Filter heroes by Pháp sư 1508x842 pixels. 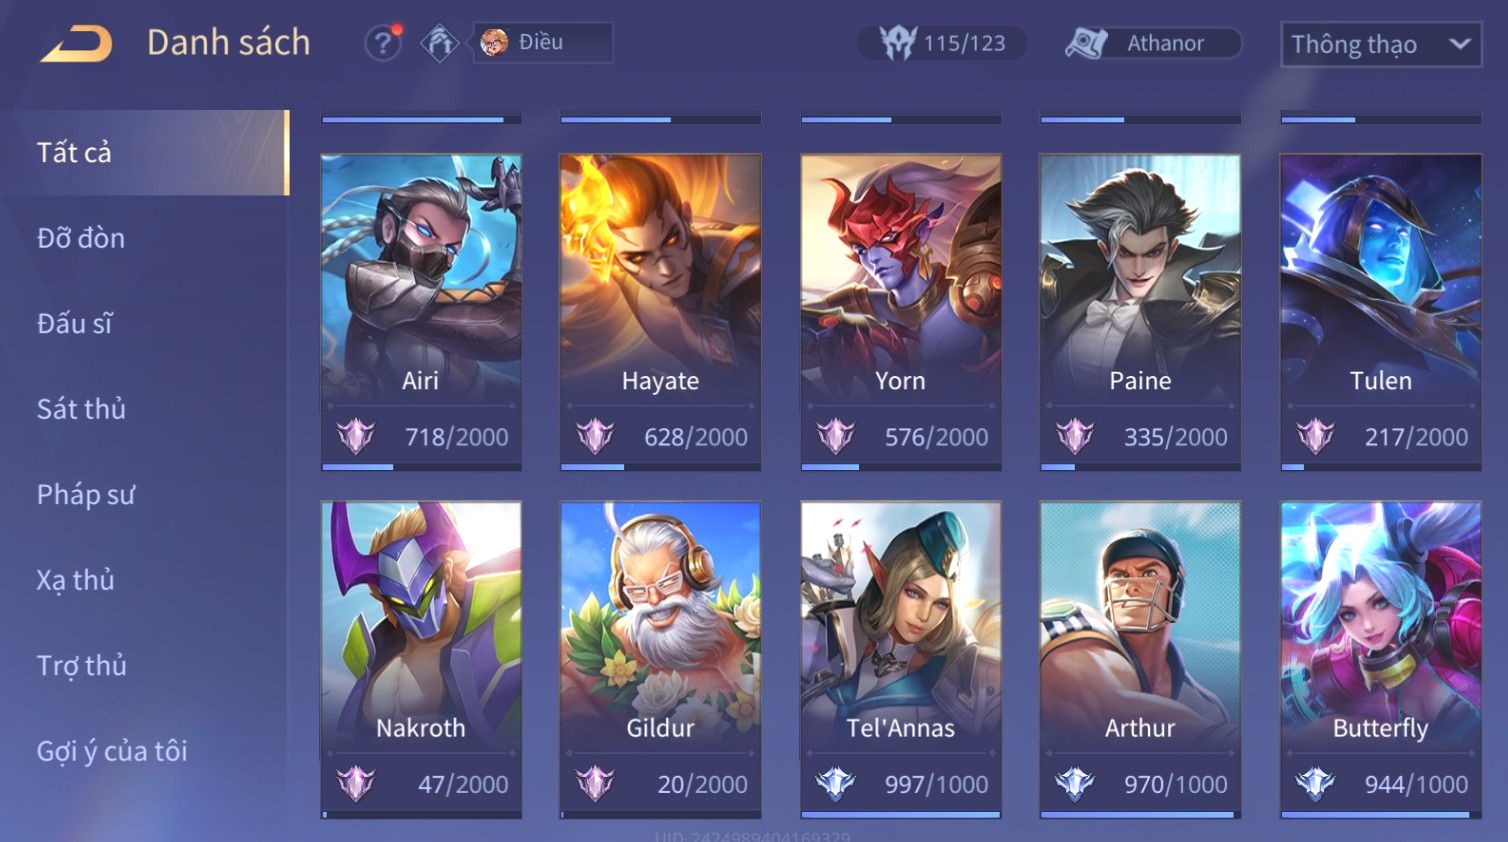click(85, 494)
